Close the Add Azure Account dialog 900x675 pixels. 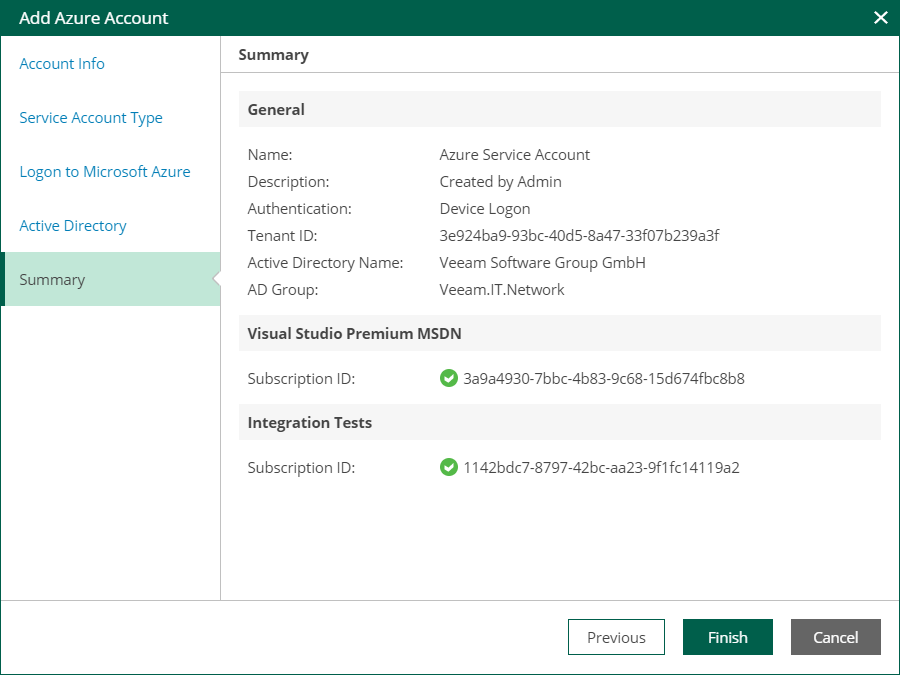coord(880,18)
